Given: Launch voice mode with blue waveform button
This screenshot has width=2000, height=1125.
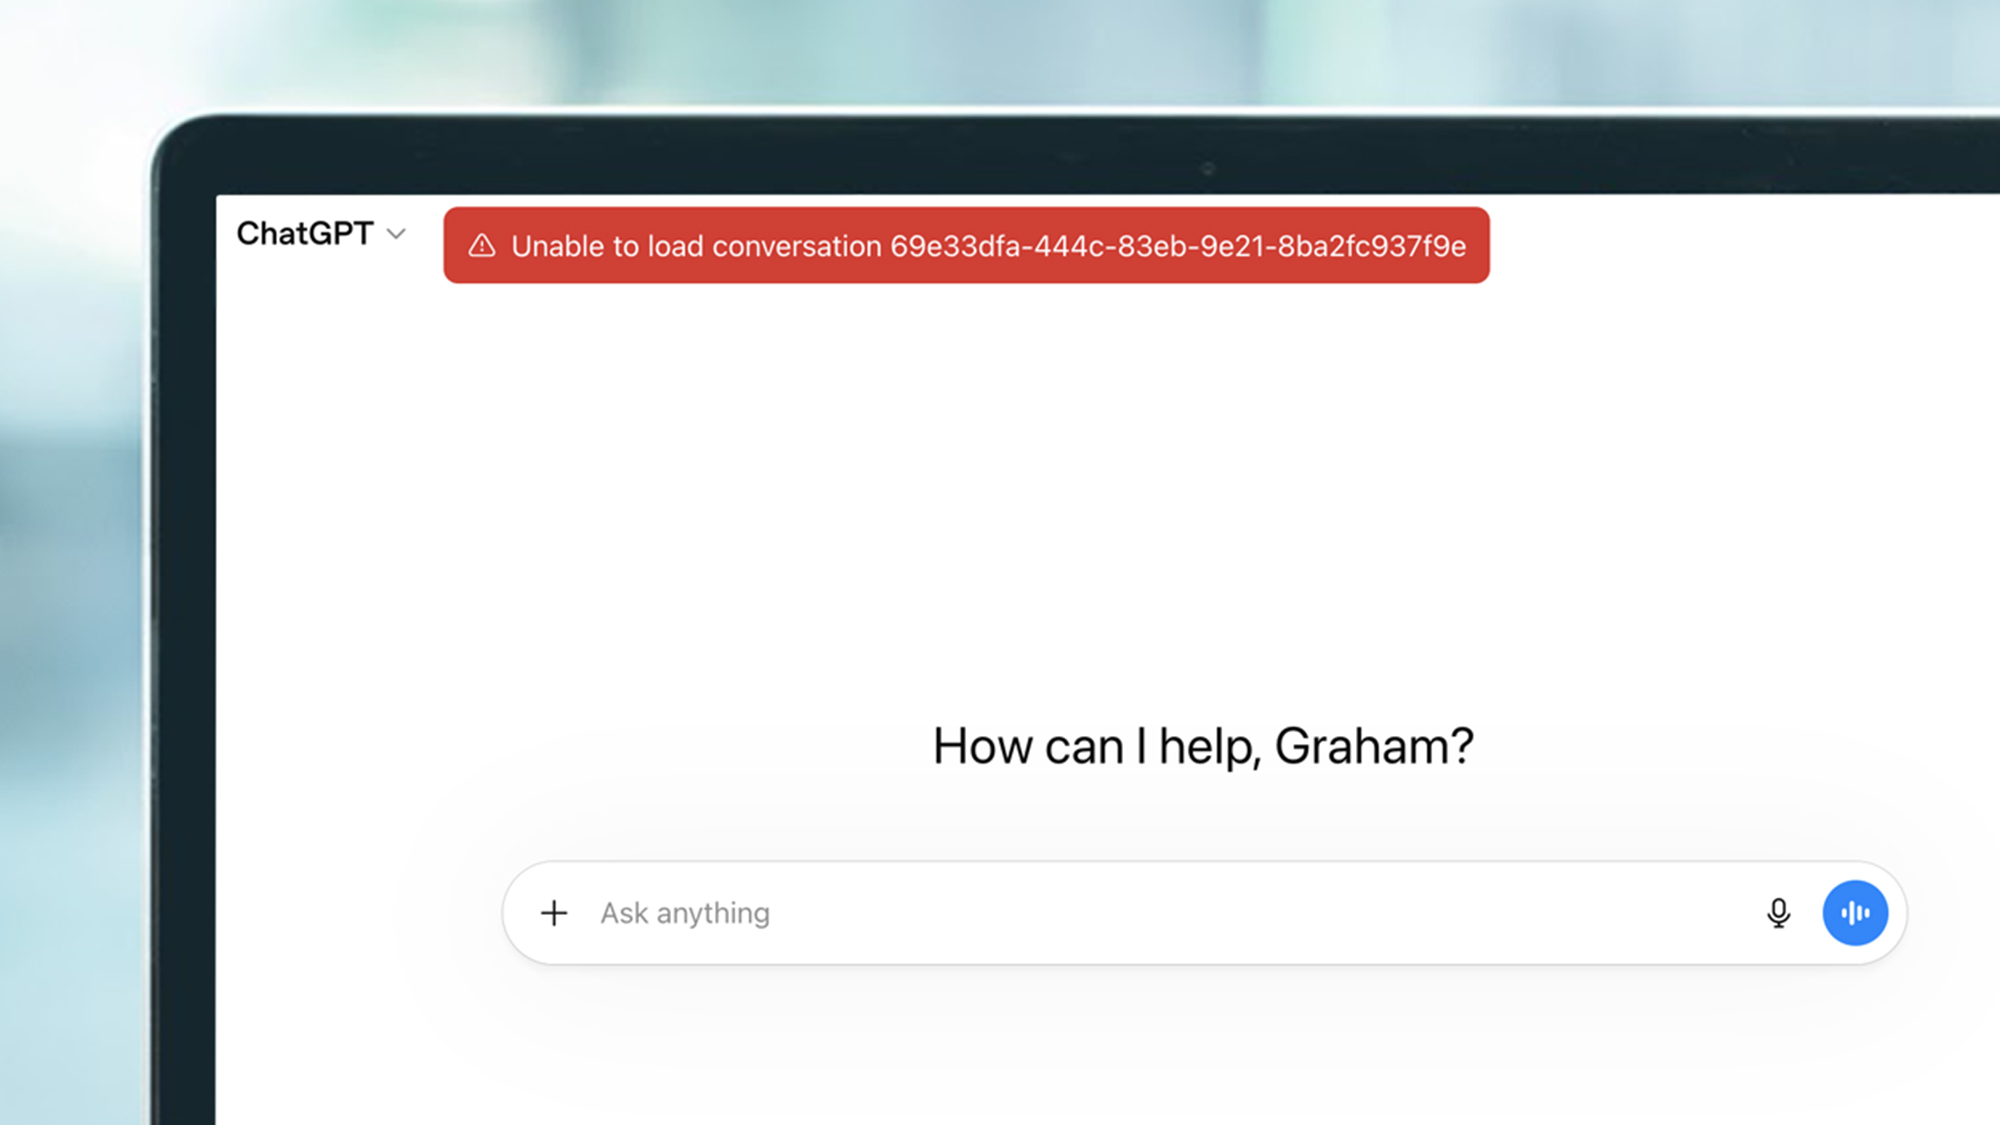Looking at the screenshot, I should click(1855, 913).
